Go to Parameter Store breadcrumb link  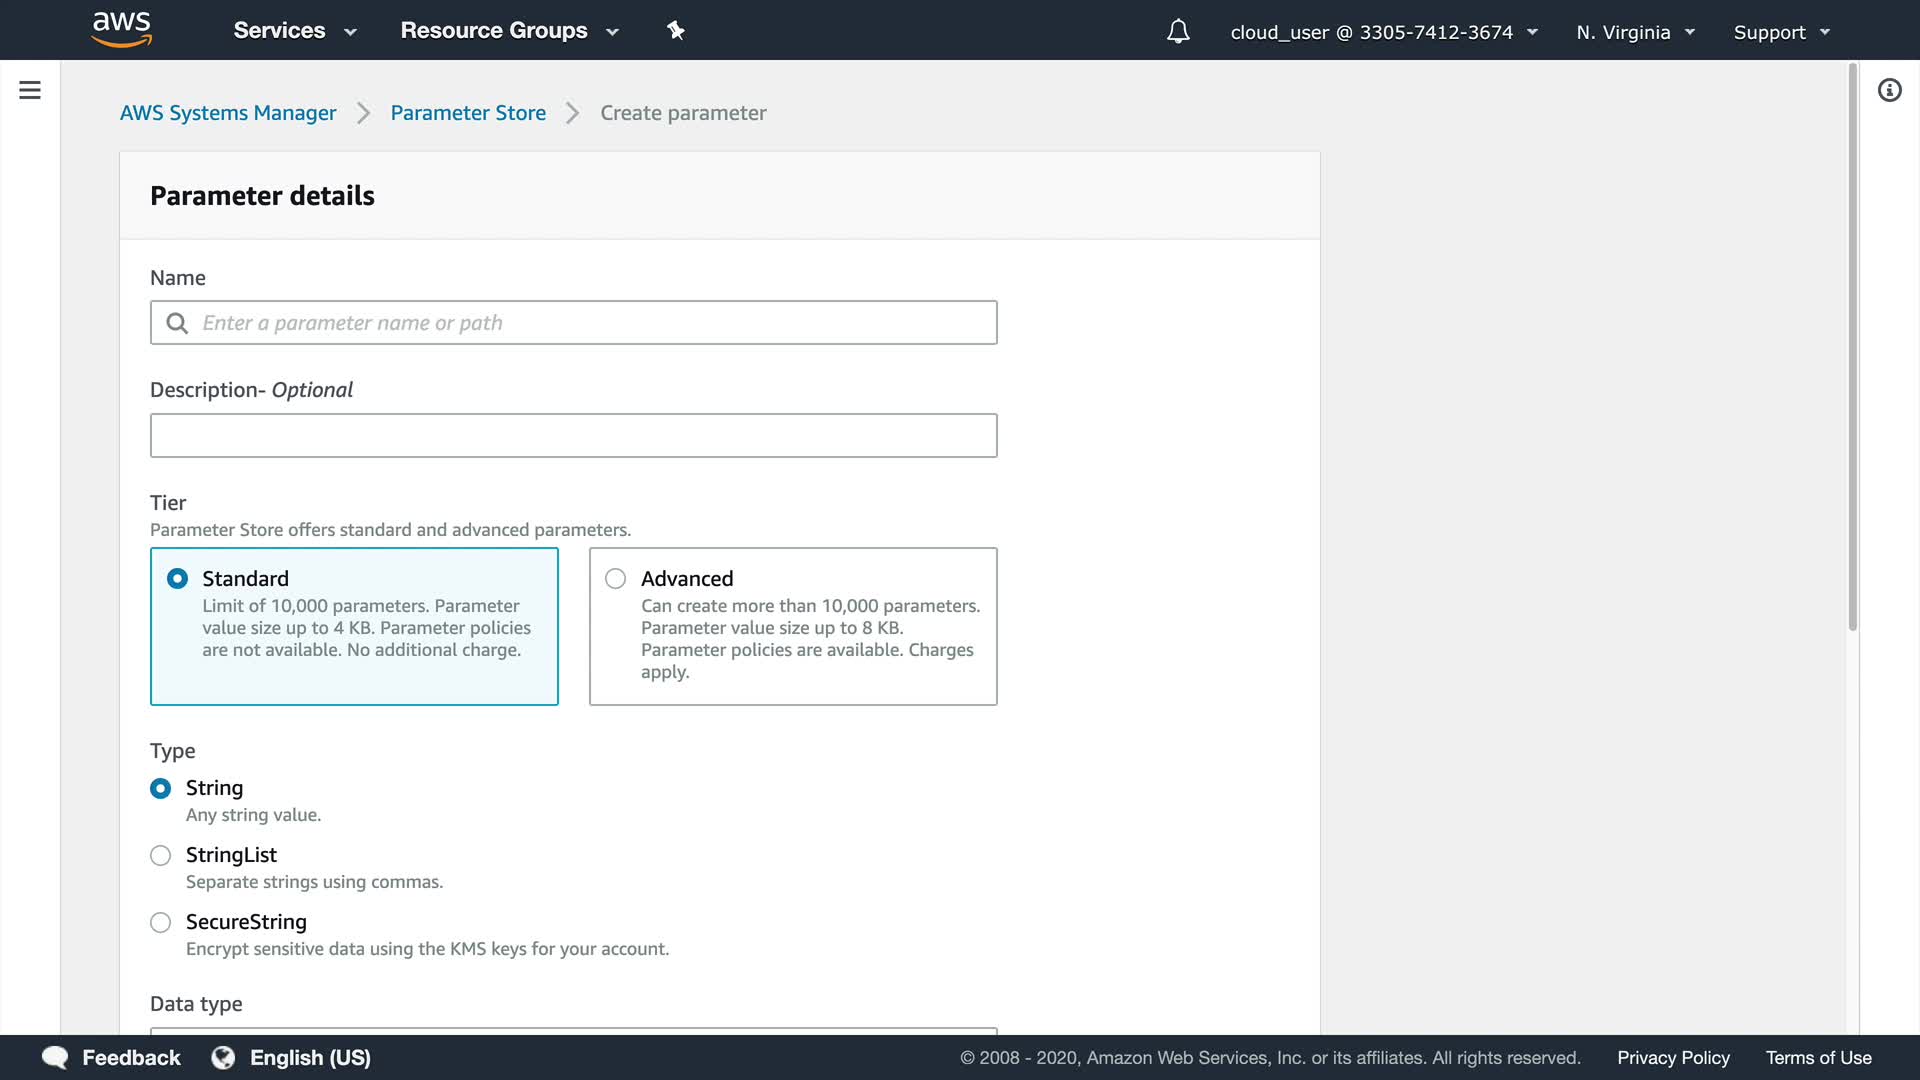(x=468, y=113)
